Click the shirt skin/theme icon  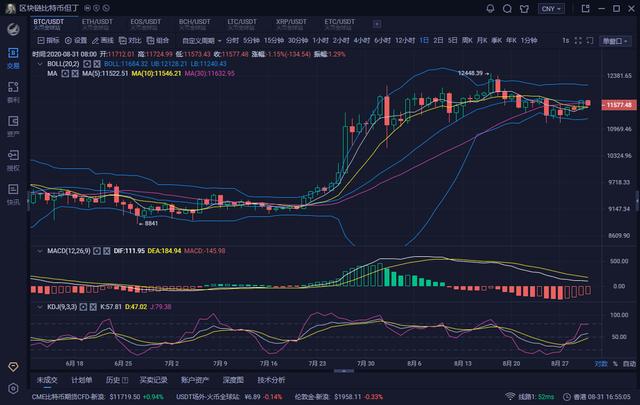coord(524,9)
